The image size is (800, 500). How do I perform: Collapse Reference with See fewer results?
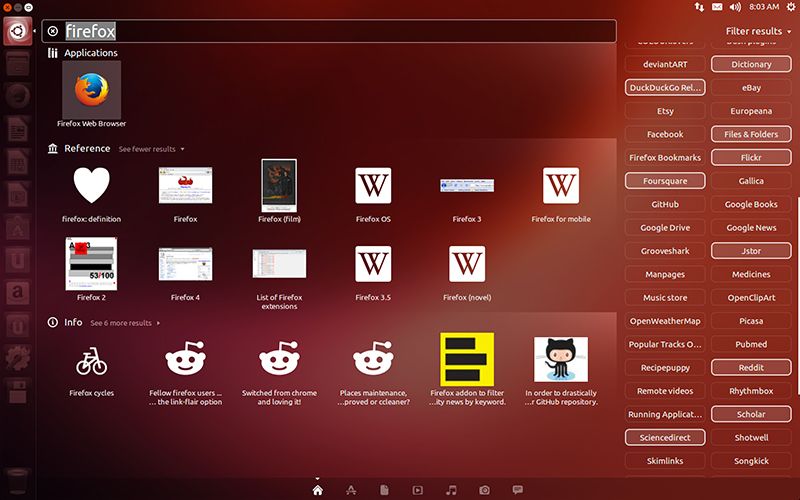pos(151,149)
